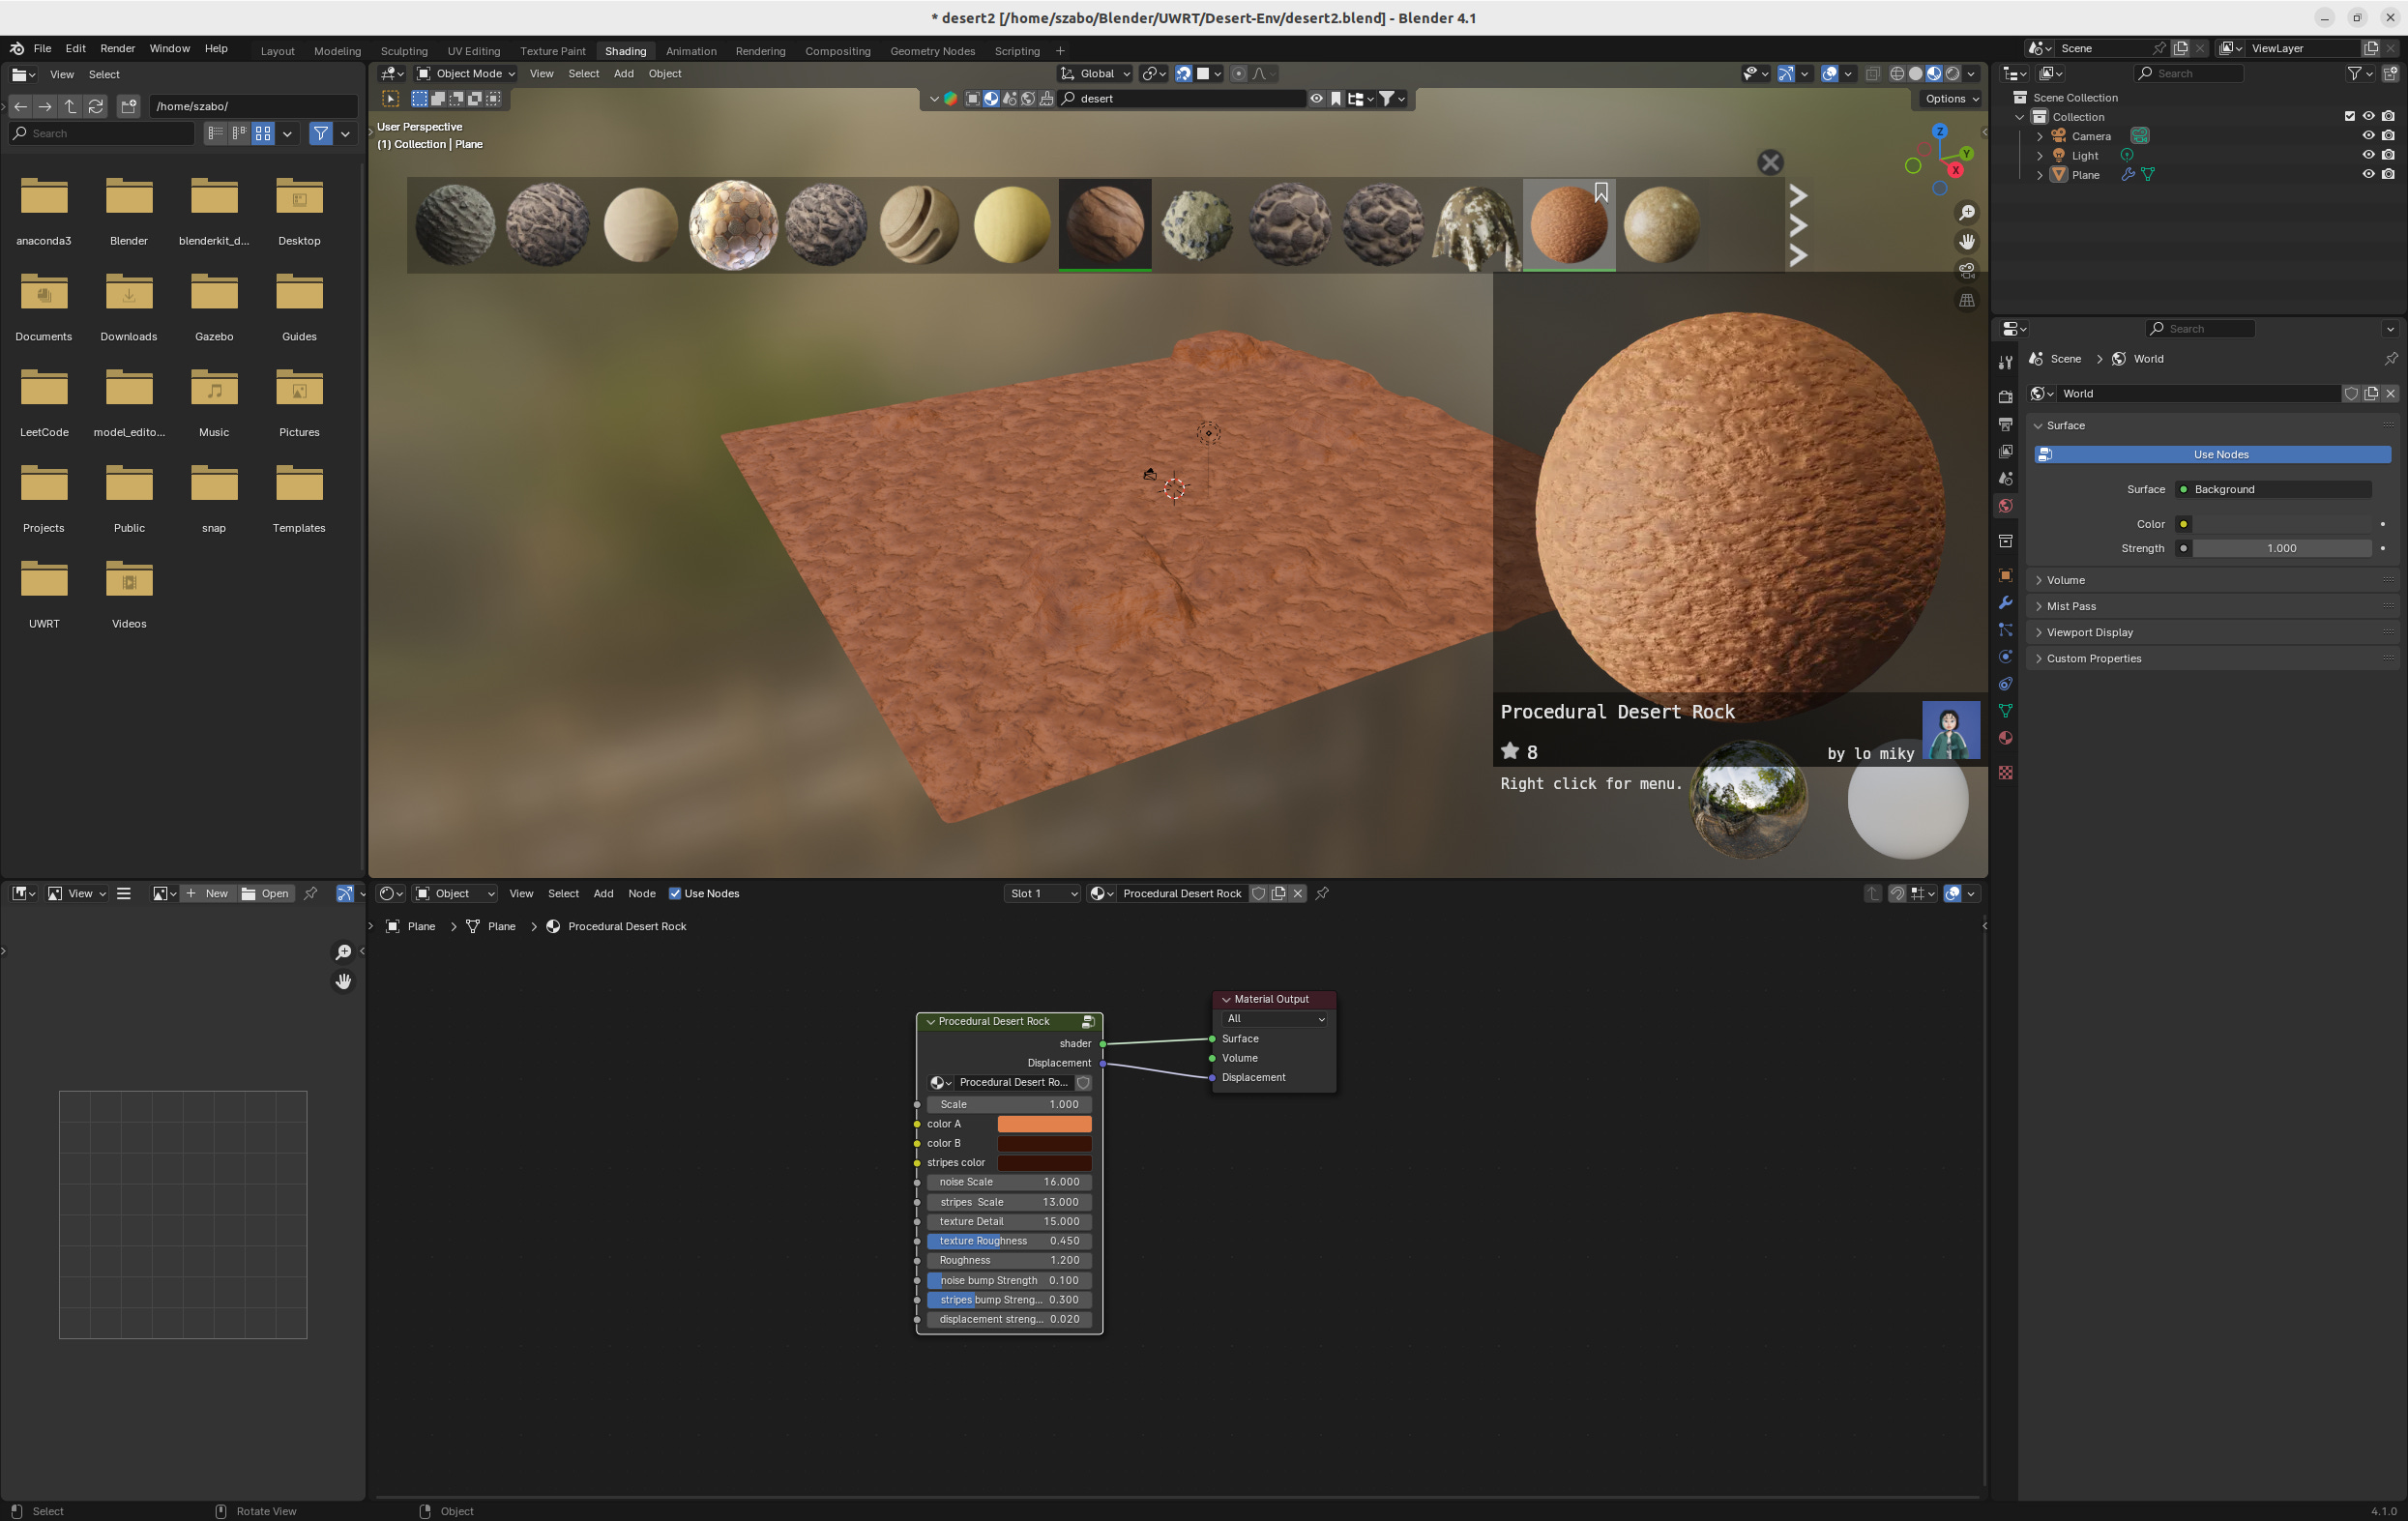Viewport: 2408px width, 1521px height.
Task: Toggle the camera view icon in viewport
Action: (1966, 270)
